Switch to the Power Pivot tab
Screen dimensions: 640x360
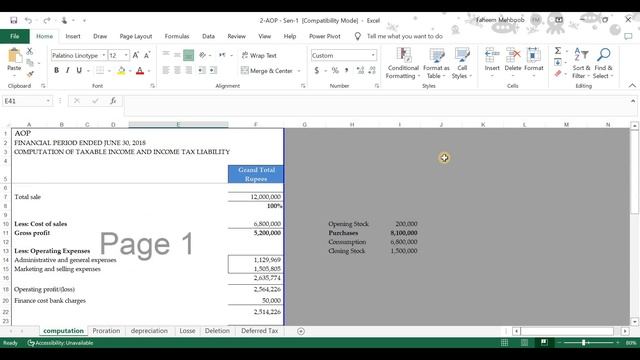click(x=324, y=36)
